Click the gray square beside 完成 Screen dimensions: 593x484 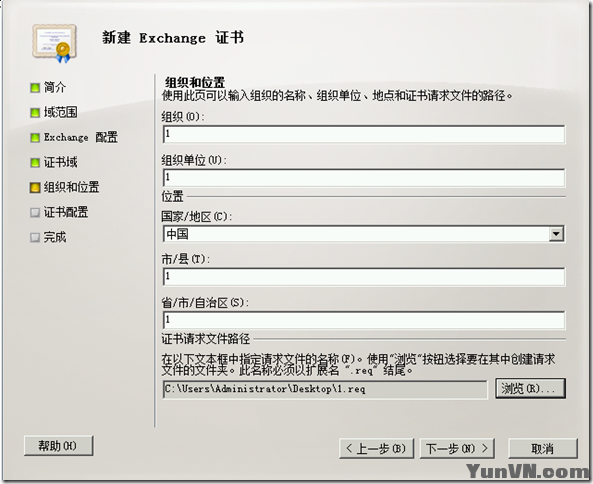35,237
